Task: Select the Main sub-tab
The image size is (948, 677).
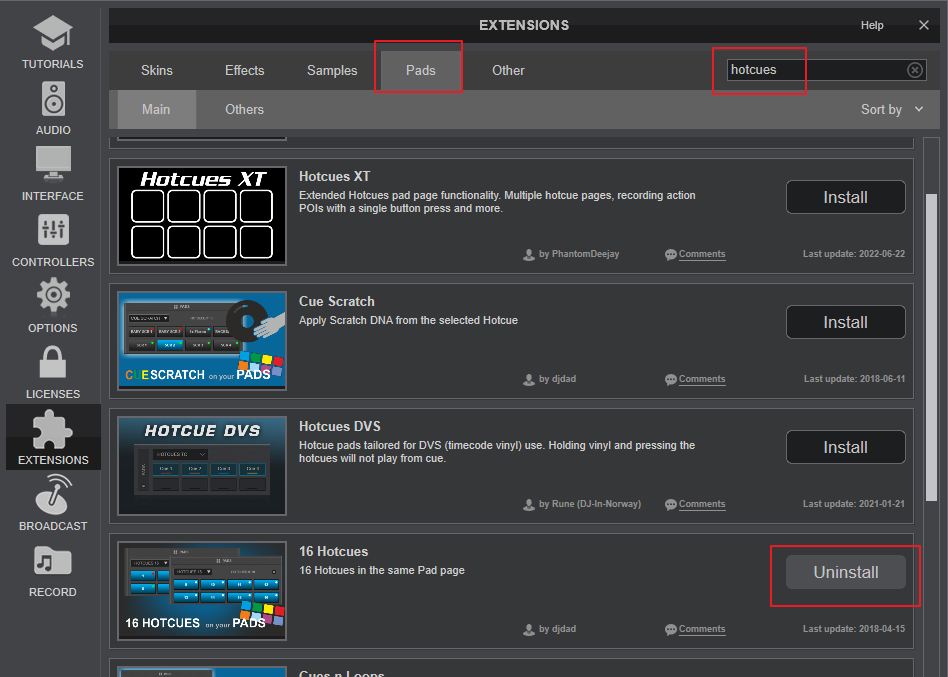Action: point(156,109)
